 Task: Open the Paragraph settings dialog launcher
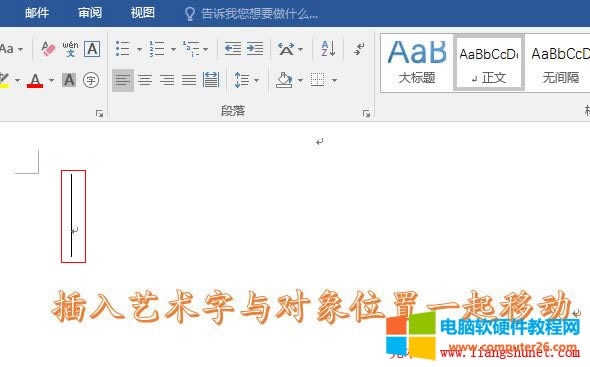click(x=366, y=113)
